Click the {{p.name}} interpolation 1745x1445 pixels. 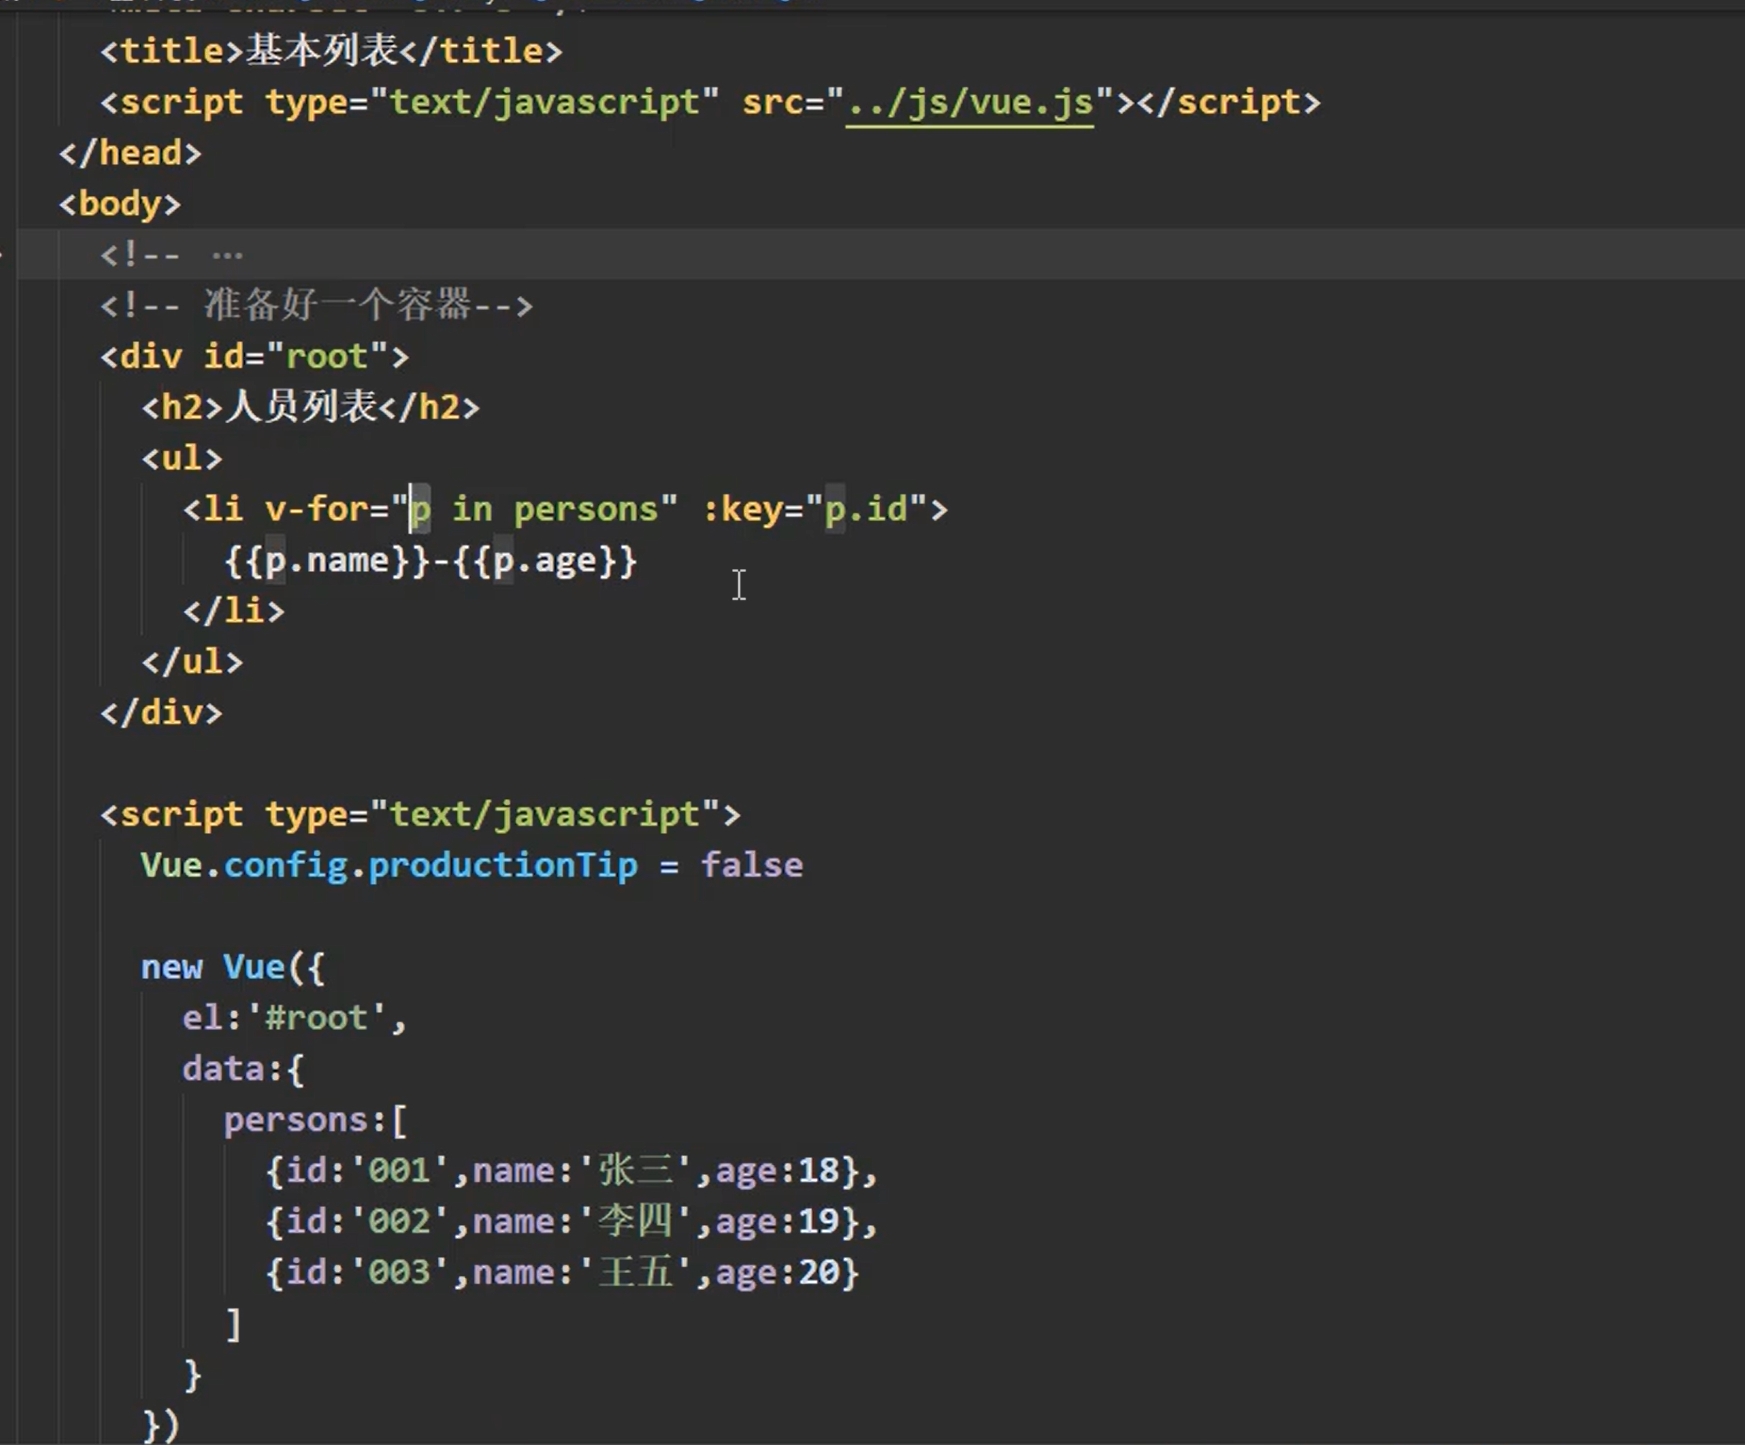point(327,560)
